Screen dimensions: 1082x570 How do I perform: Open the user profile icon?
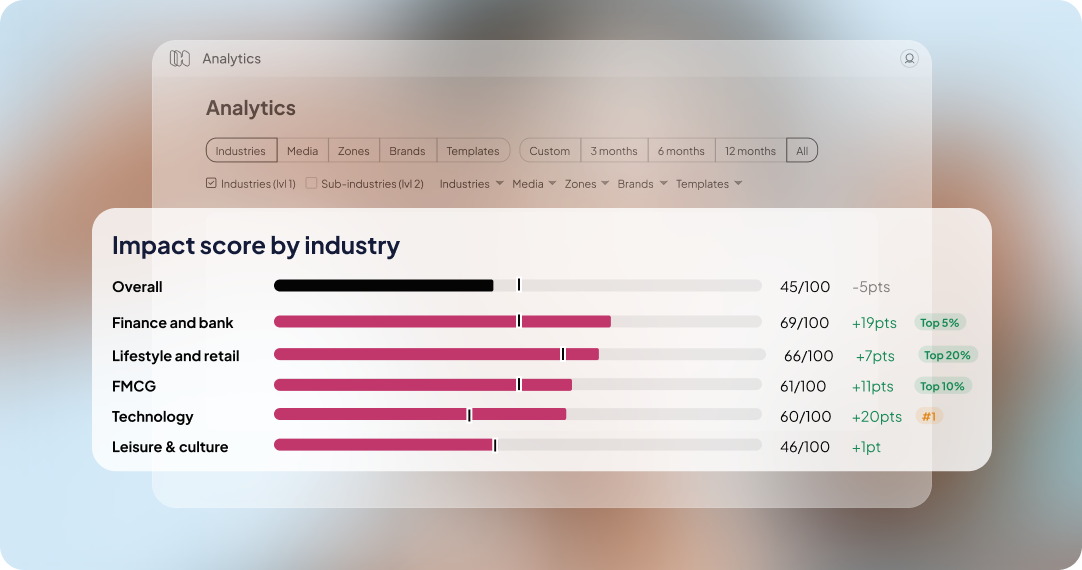tap(909, 59)
